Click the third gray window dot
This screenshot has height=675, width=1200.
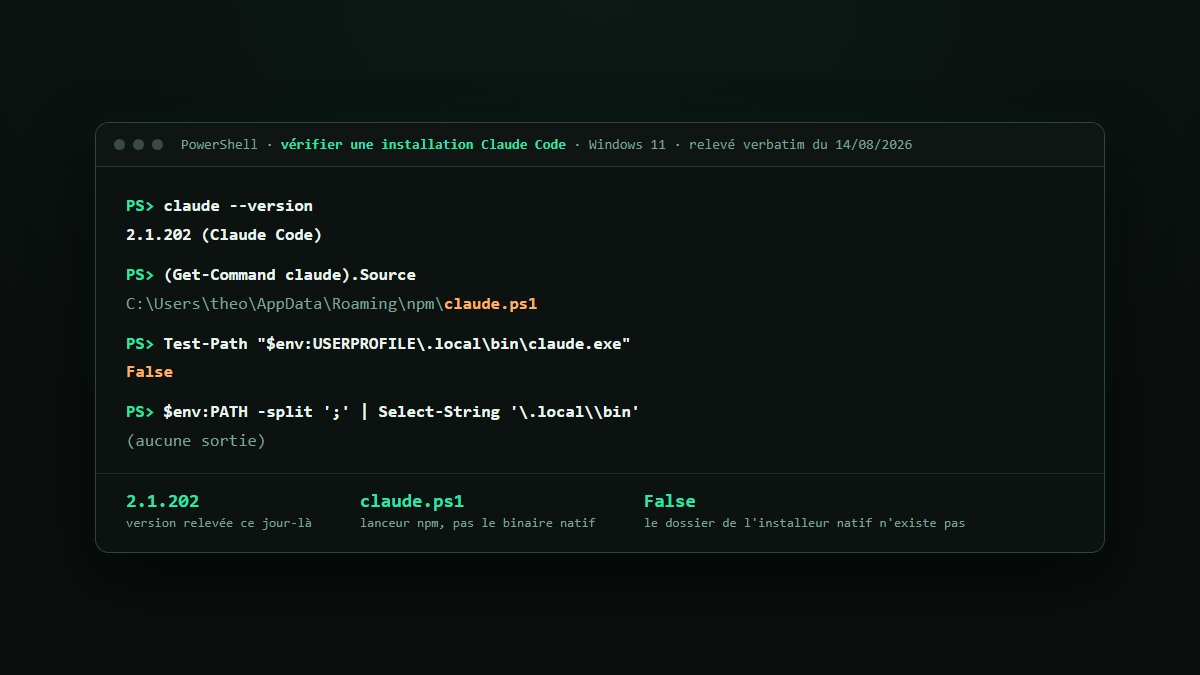pos(157,145)
